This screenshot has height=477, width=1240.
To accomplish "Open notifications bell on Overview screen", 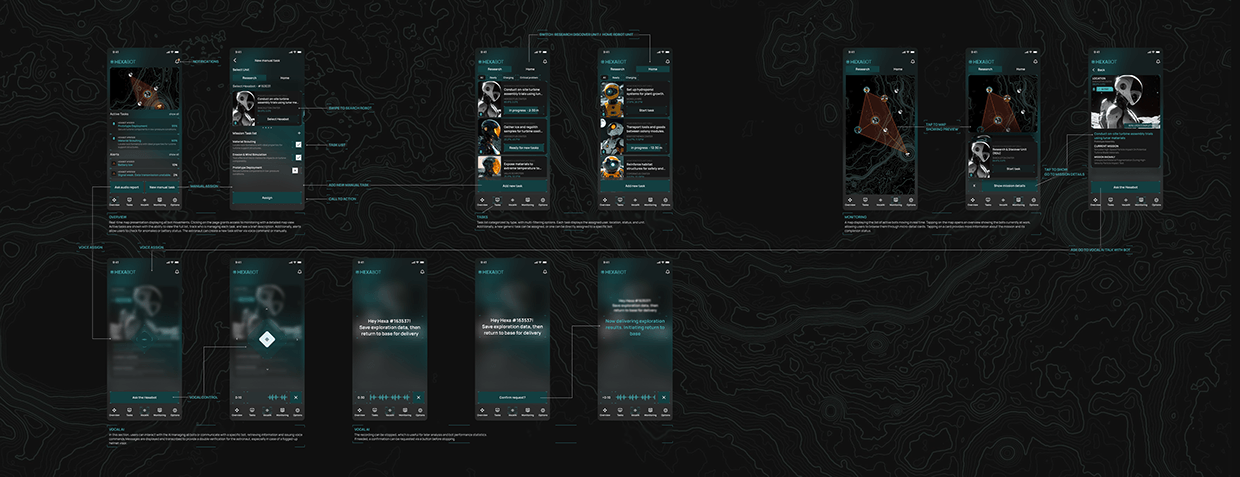I will point(177,61).
